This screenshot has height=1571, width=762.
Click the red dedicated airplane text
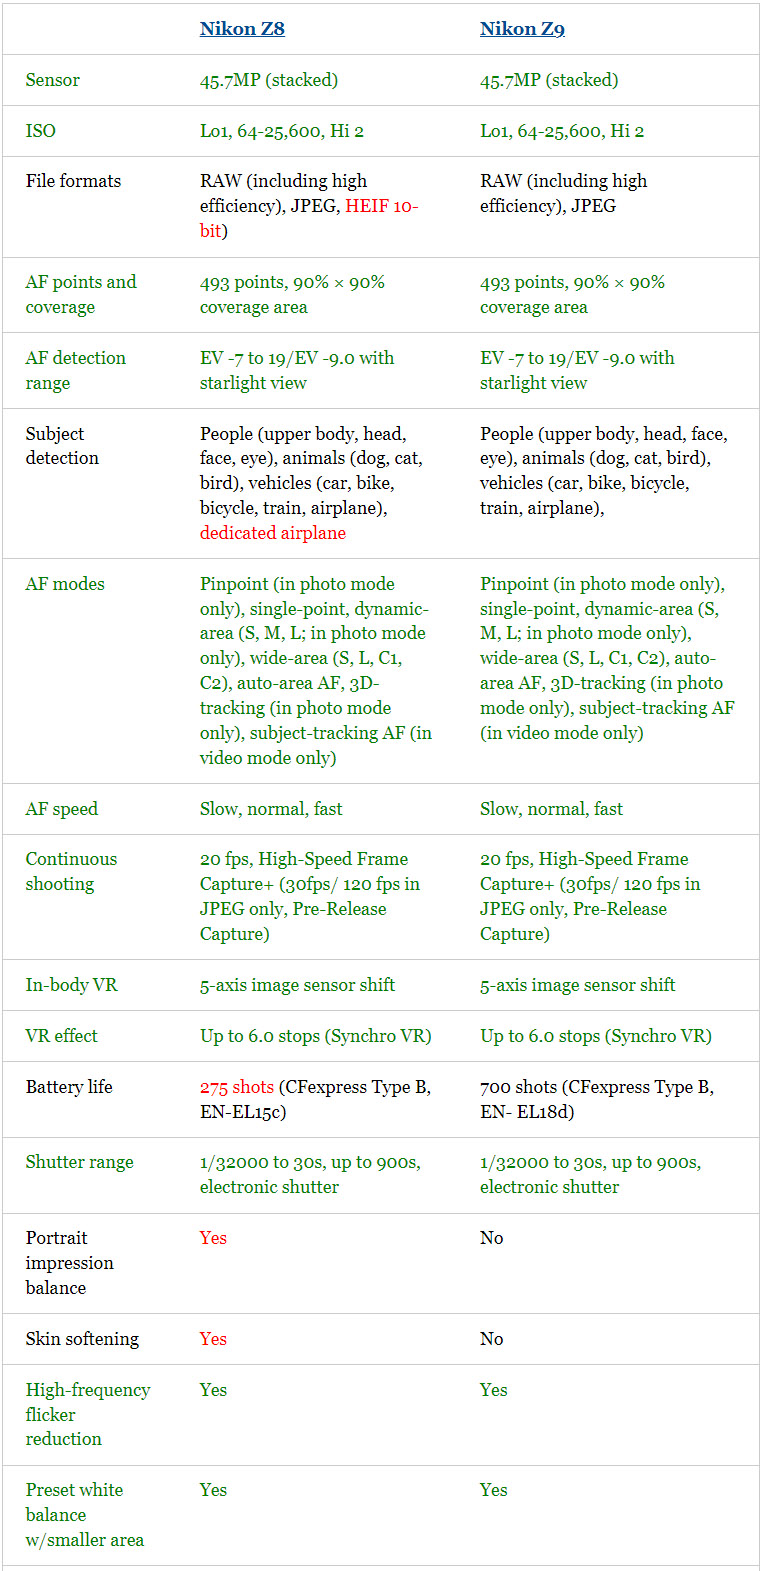273,533
